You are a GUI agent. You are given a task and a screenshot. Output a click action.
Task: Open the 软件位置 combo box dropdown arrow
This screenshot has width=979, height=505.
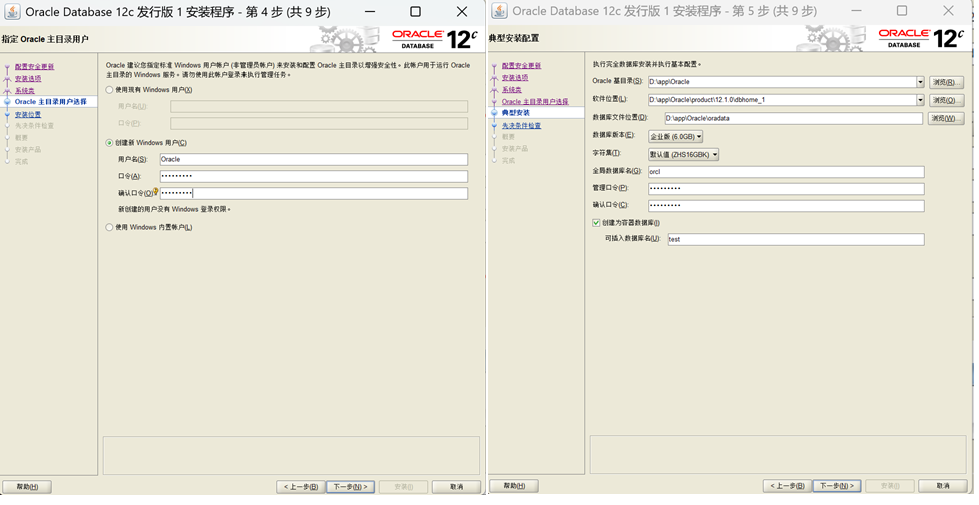coord(920,100)
